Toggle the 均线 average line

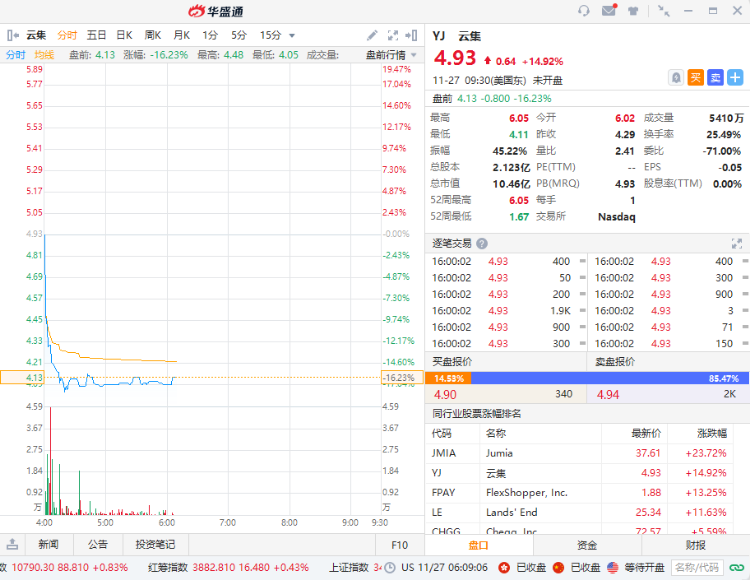click(44, 55)
